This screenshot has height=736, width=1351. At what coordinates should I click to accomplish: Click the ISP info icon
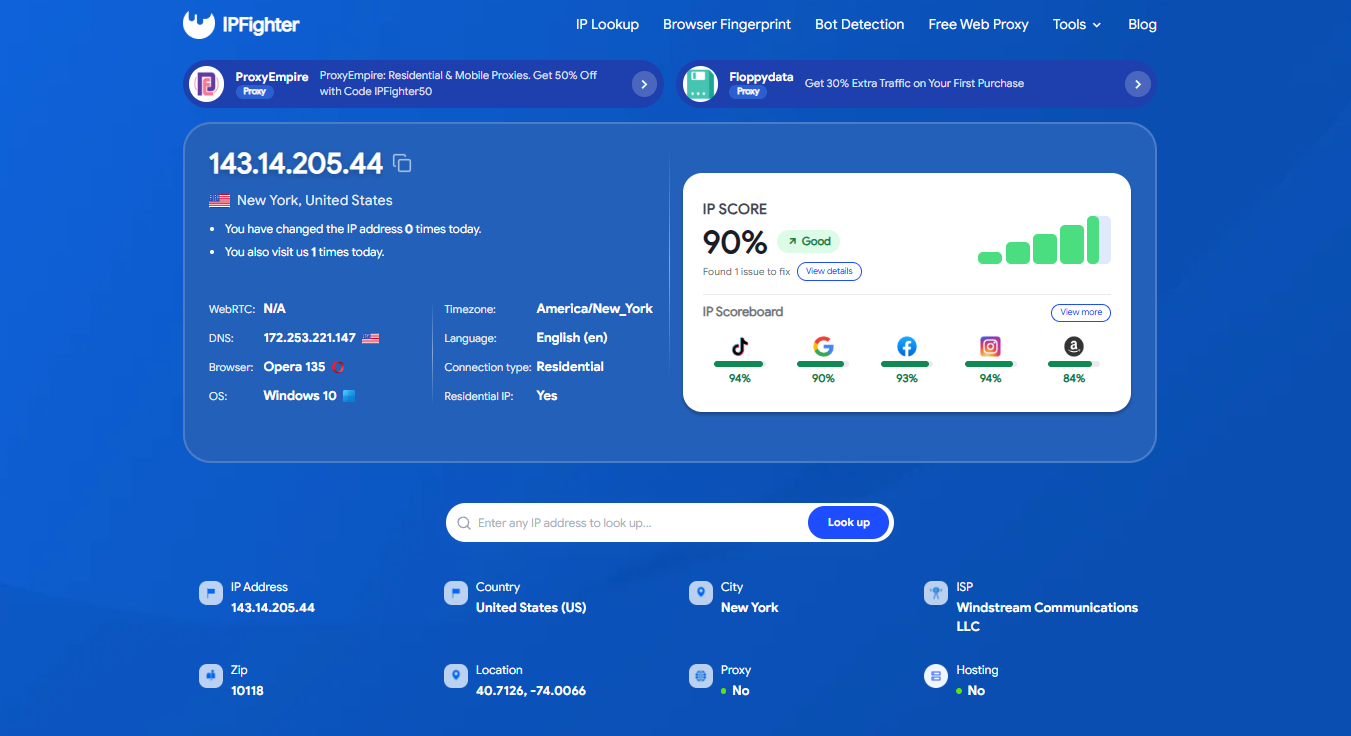(936, 593)
